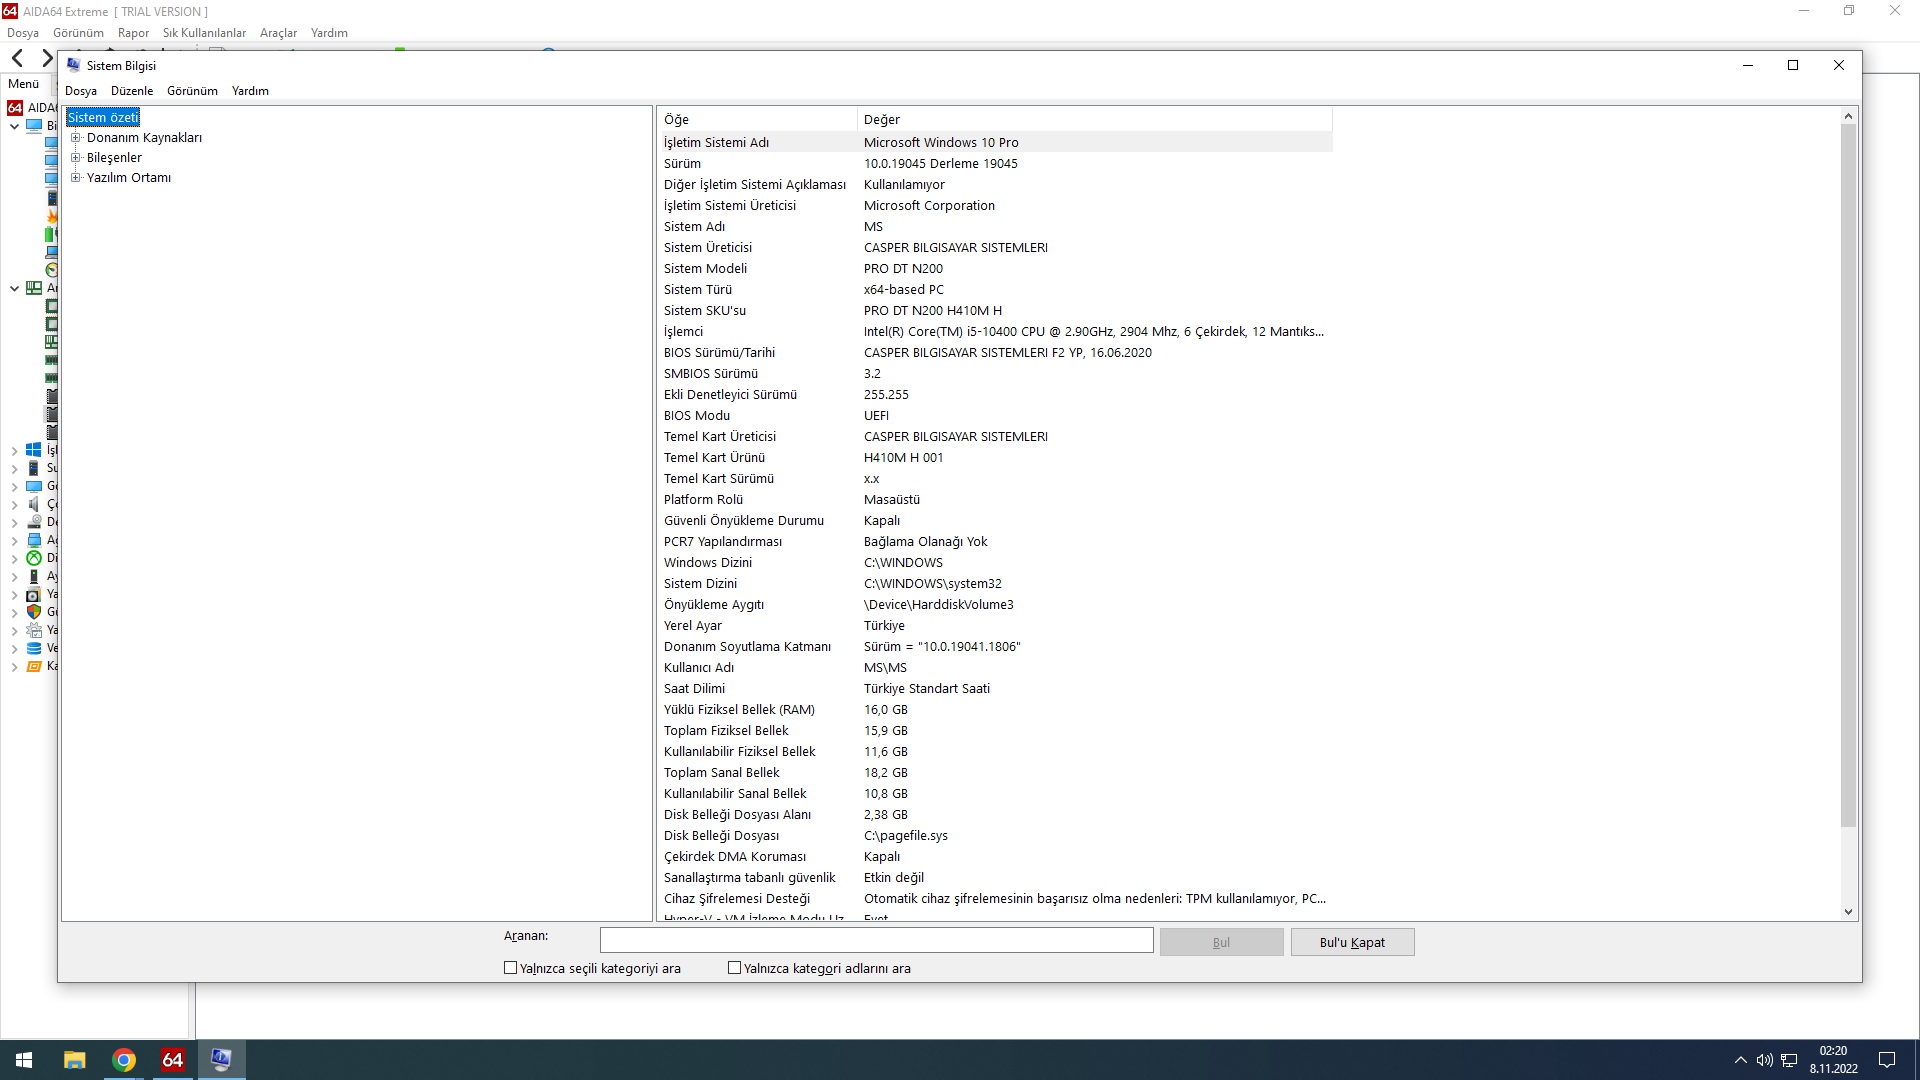Click the Windows logo icon in AIDA64 tree

pyautogui.click(x=34, y=450)
